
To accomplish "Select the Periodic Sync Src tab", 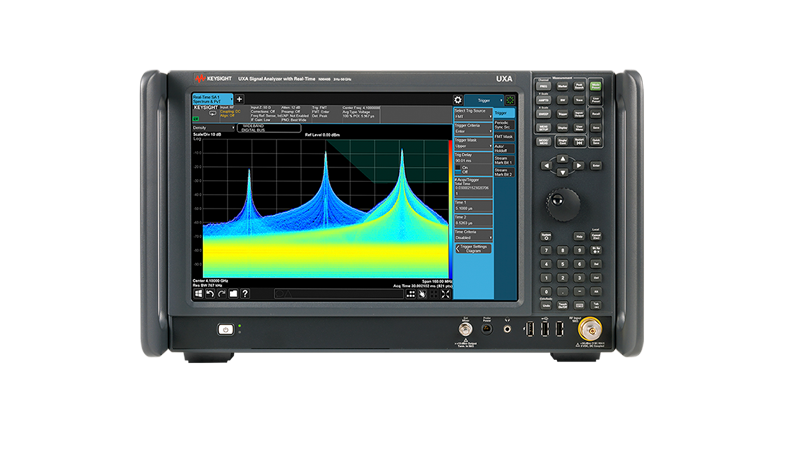I will coord(504,124).
